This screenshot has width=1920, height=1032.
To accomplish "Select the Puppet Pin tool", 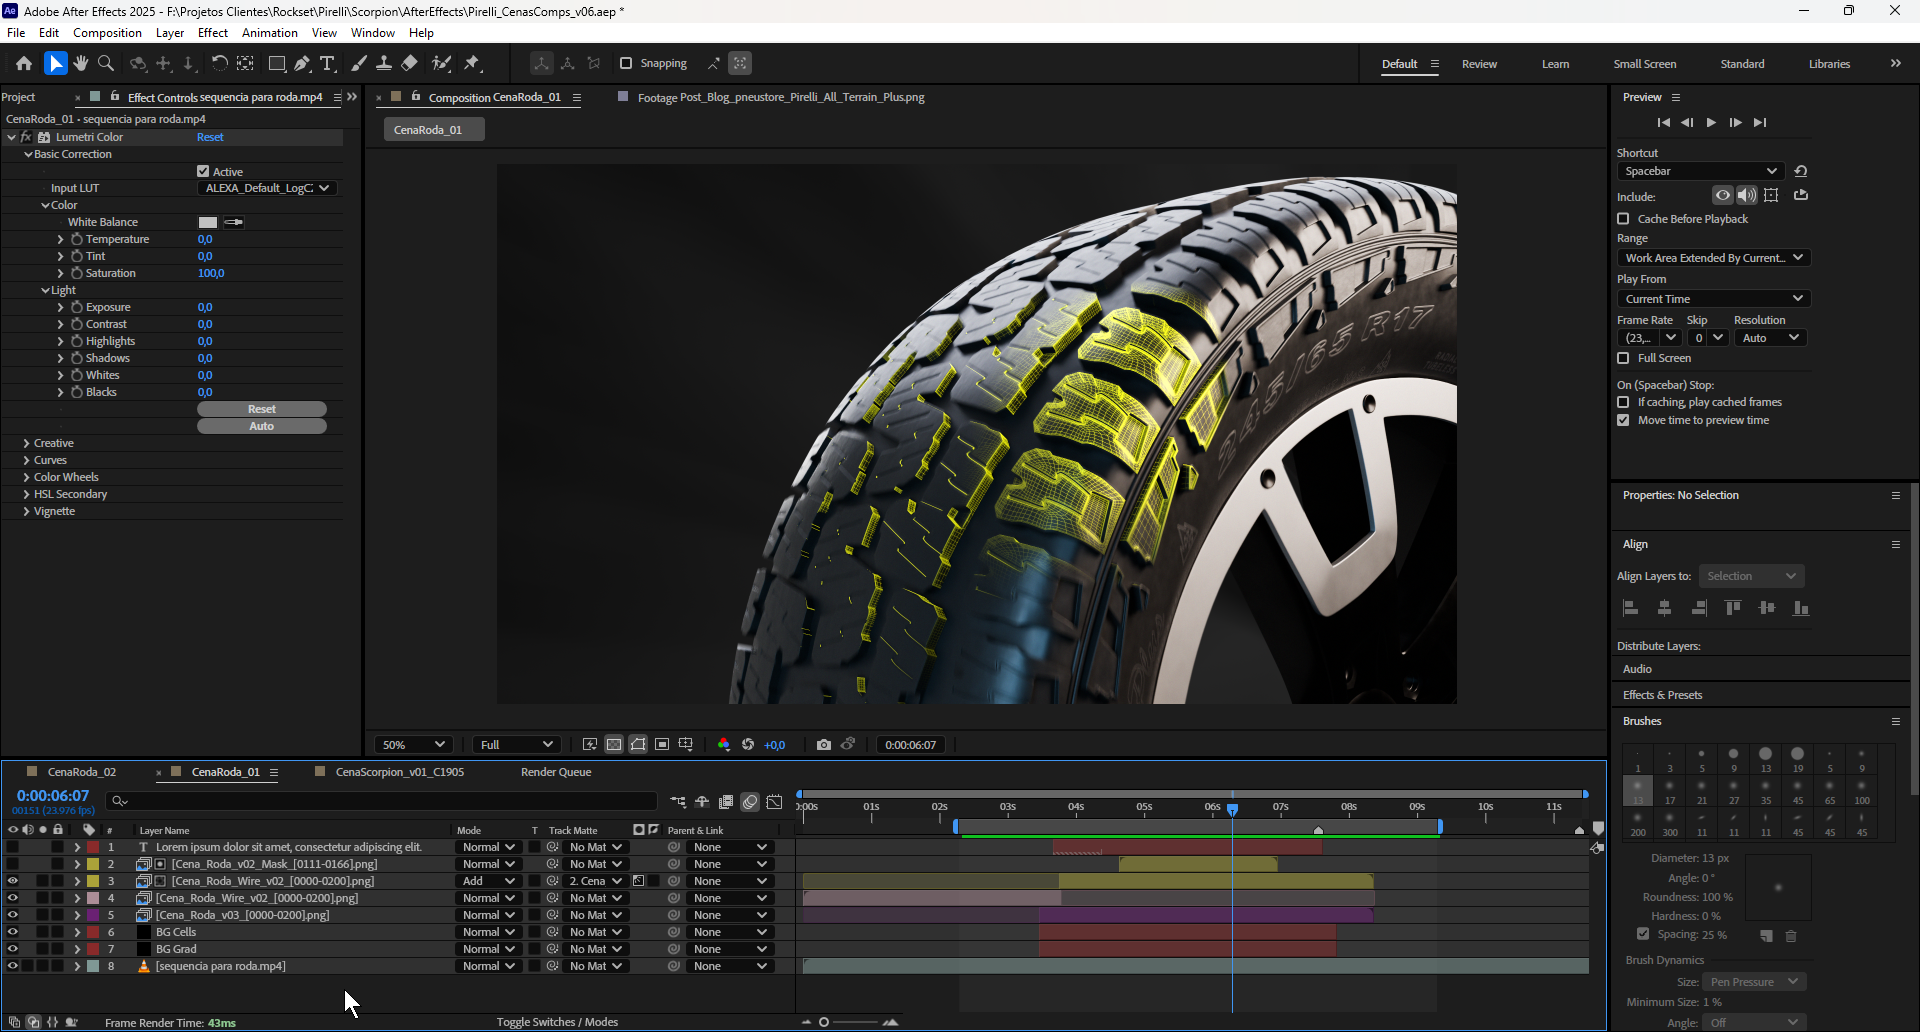I will point(473,63).
